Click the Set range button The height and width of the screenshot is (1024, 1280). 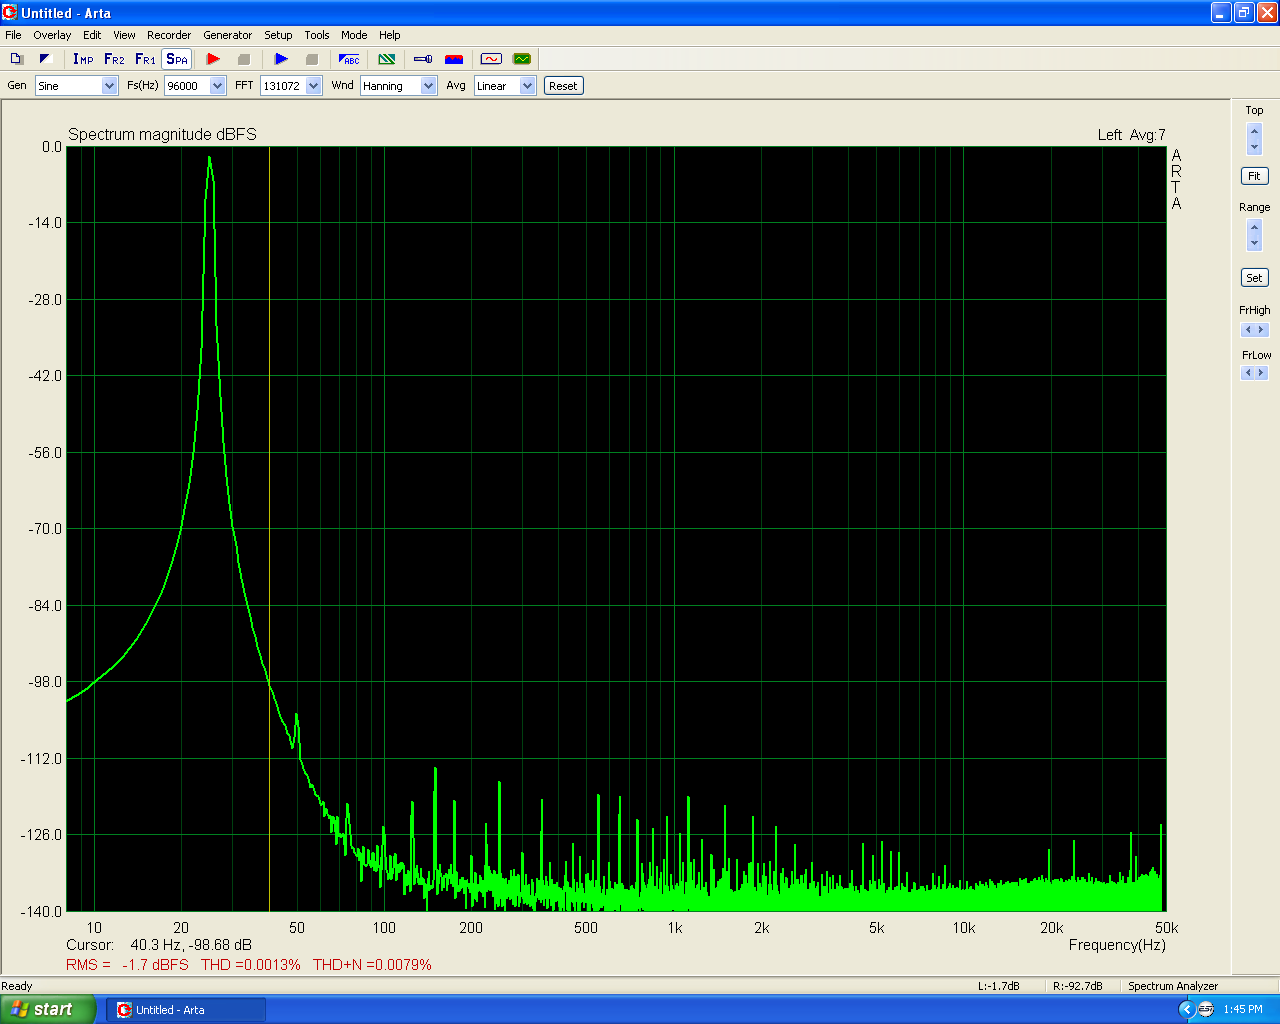pyautogui.click(x=1254, y=278)
